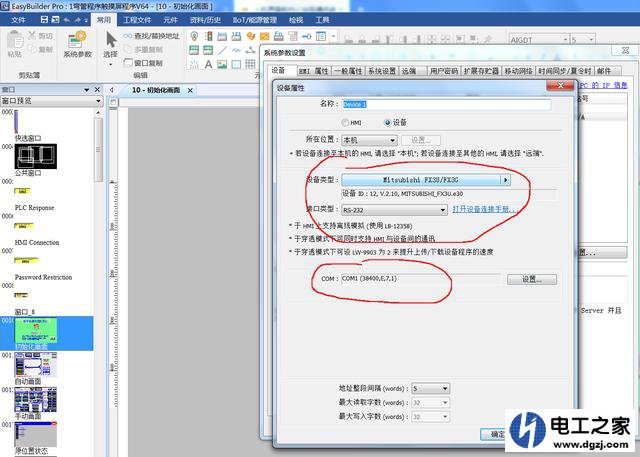The width and height of the screenshot is (640, 457).
Task: Close the 窗口 side panel
Action: point(96,89)
